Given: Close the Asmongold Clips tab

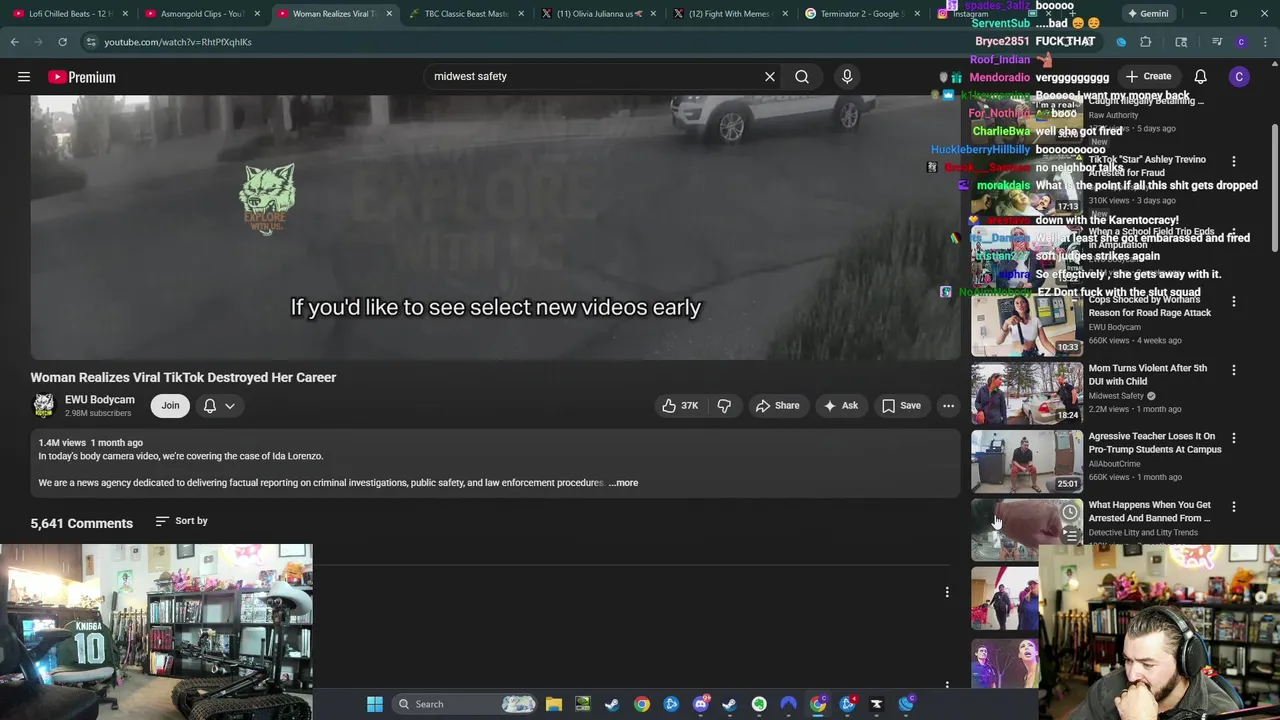Looking at the screenshot, I should 257,14.
